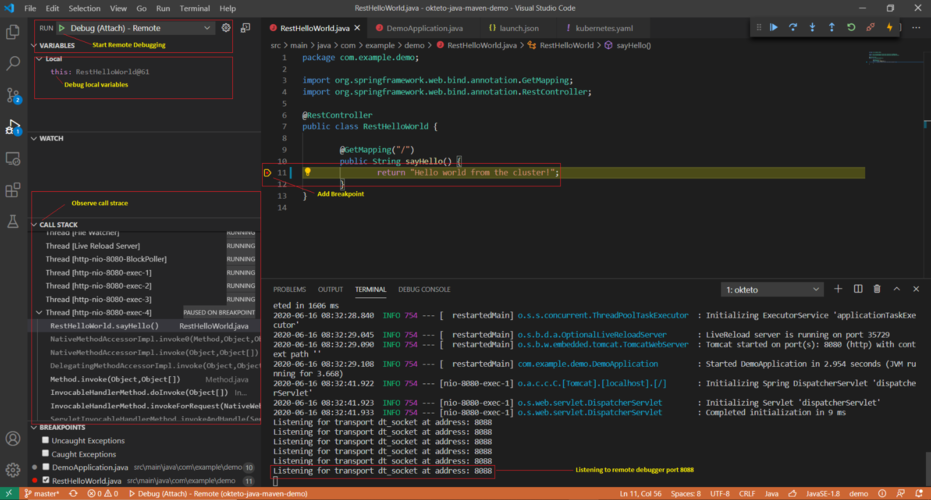Open the Source Control view

point(12,95)
